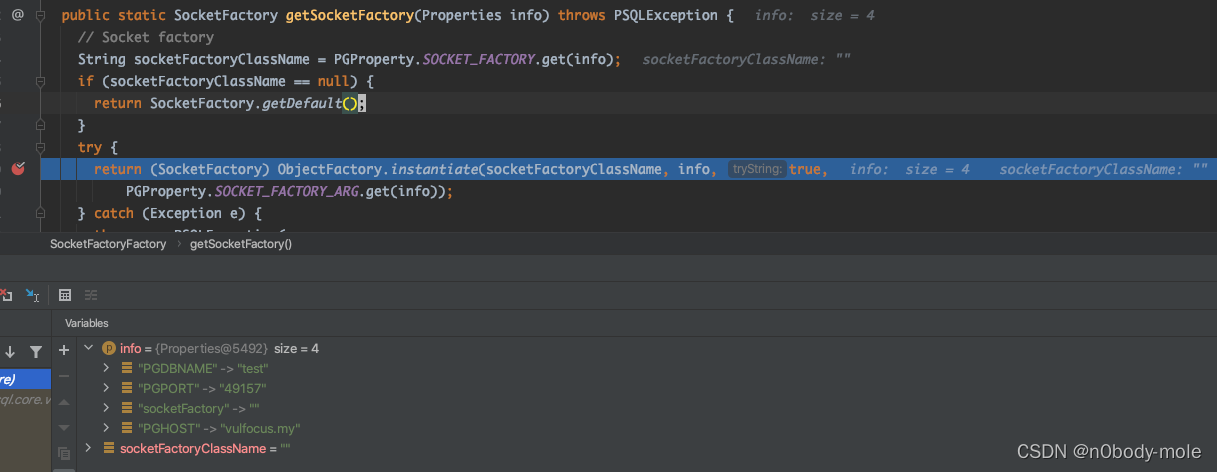The image size is (1217, 472).
Task: Open the frames filter funnel icon
Action: pyautogui.click(x=36, y=352)
